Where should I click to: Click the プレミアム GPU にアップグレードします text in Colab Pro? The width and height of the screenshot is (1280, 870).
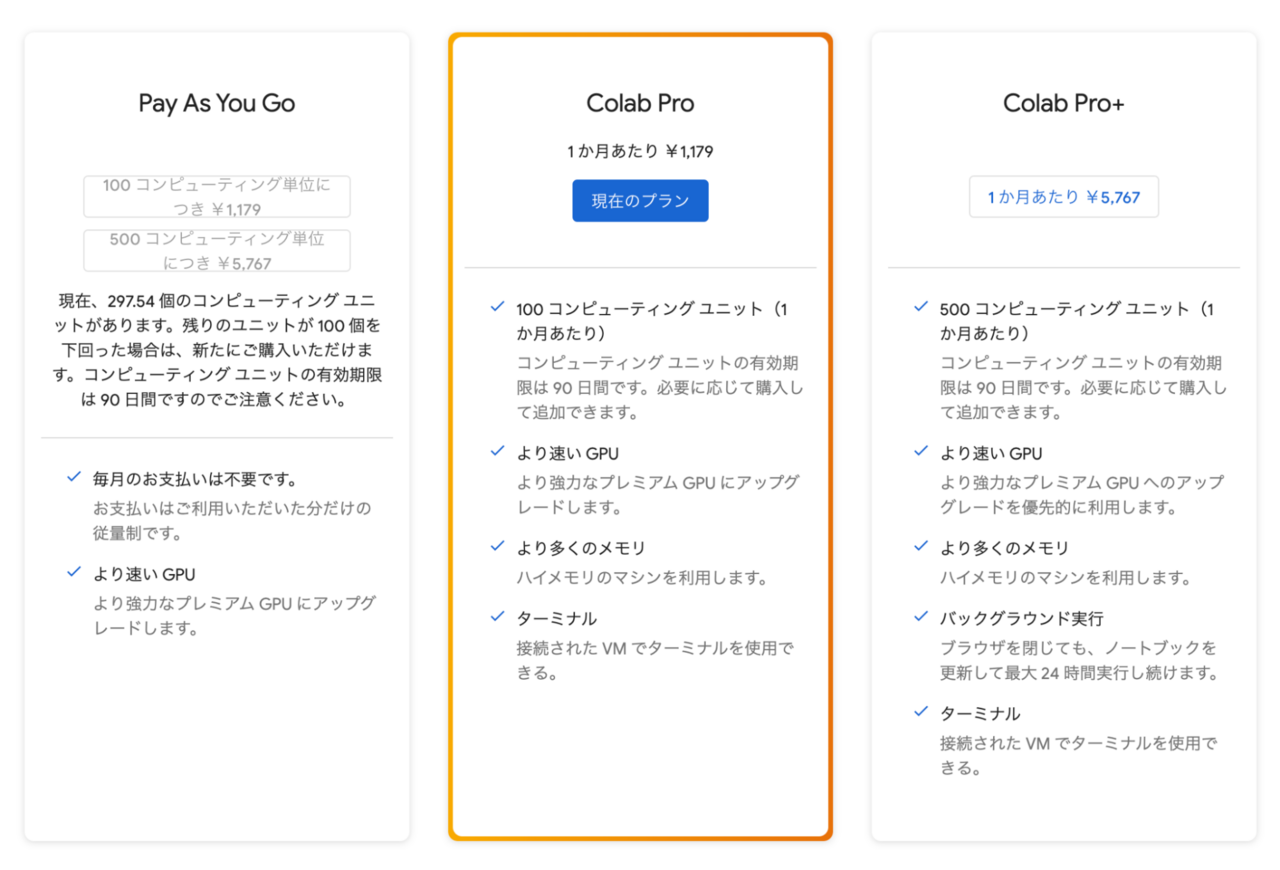tap(658, 495)
